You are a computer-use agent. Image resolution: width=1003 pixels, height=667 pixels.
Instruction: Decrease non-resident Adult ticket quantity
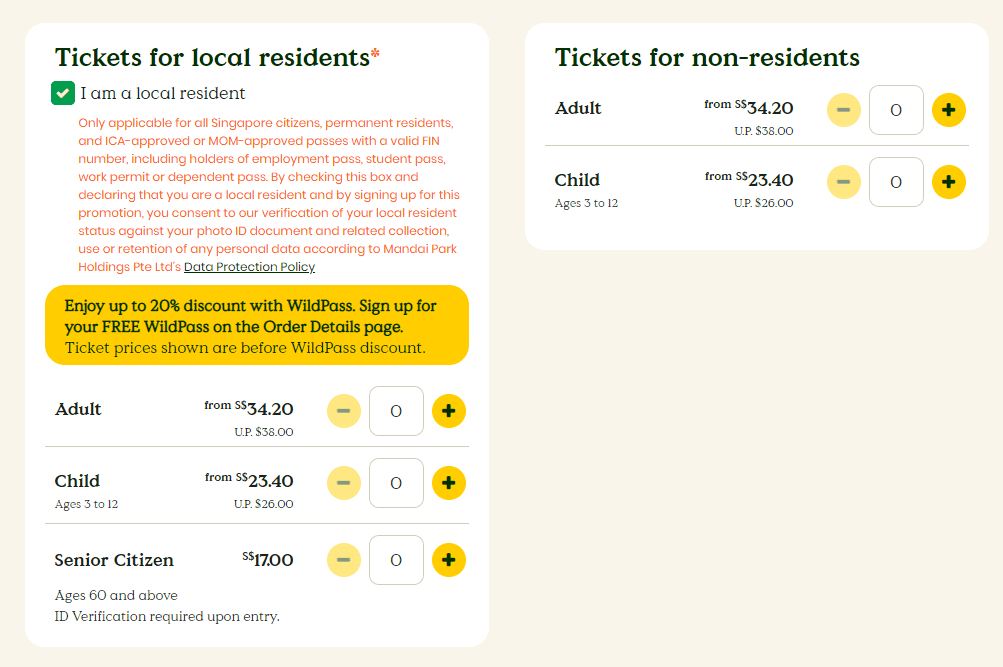click(x=843, y=110)
